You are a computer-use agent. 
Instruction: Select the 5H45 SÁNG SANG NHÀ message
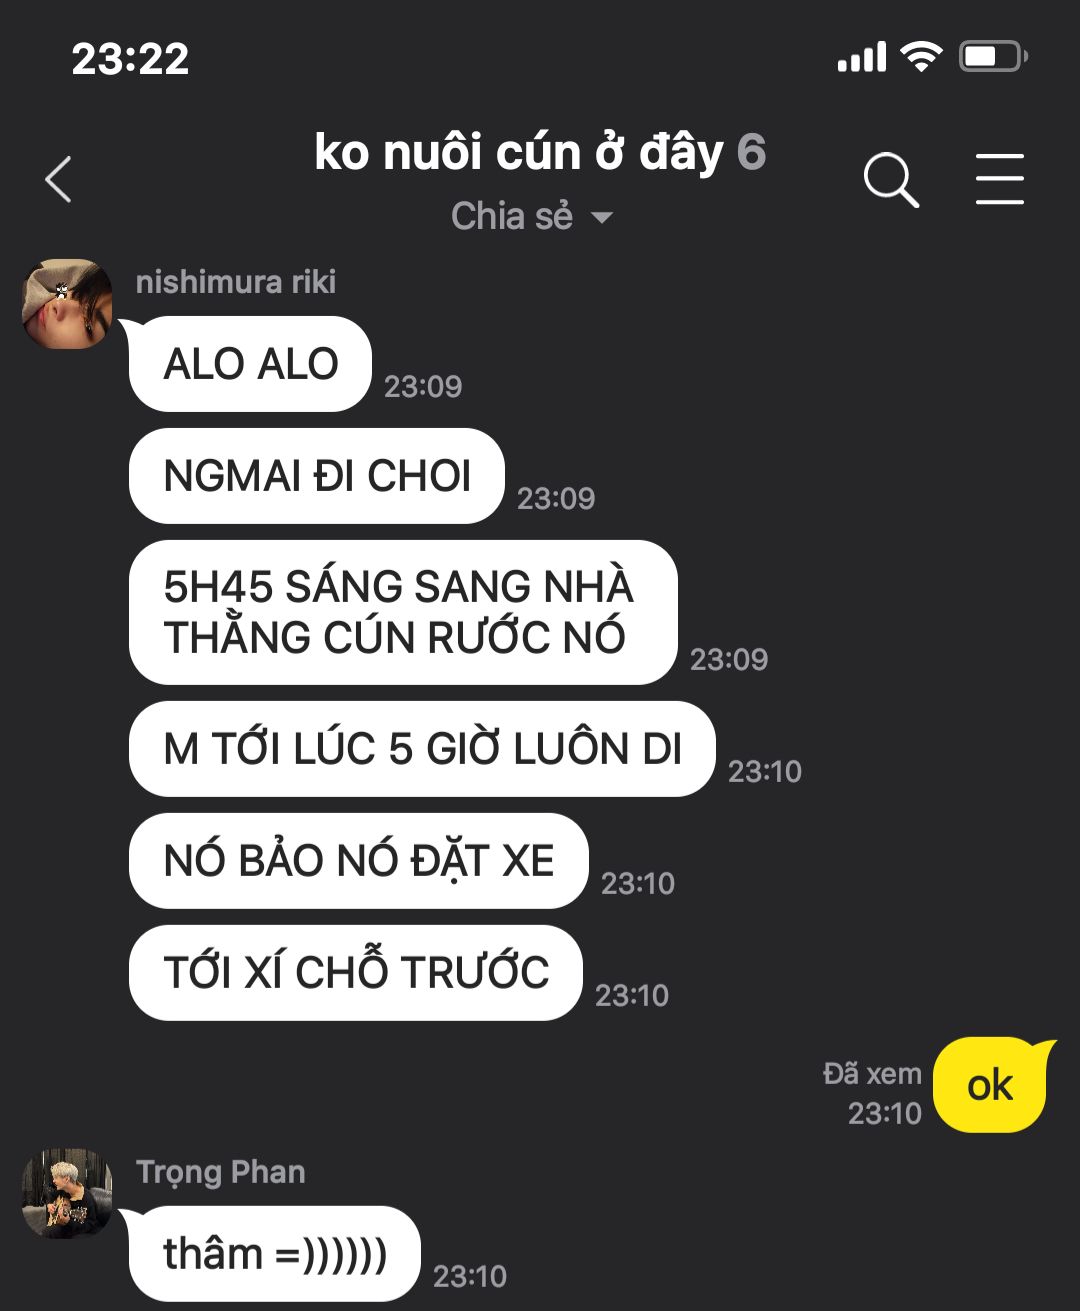pos(403,612)
